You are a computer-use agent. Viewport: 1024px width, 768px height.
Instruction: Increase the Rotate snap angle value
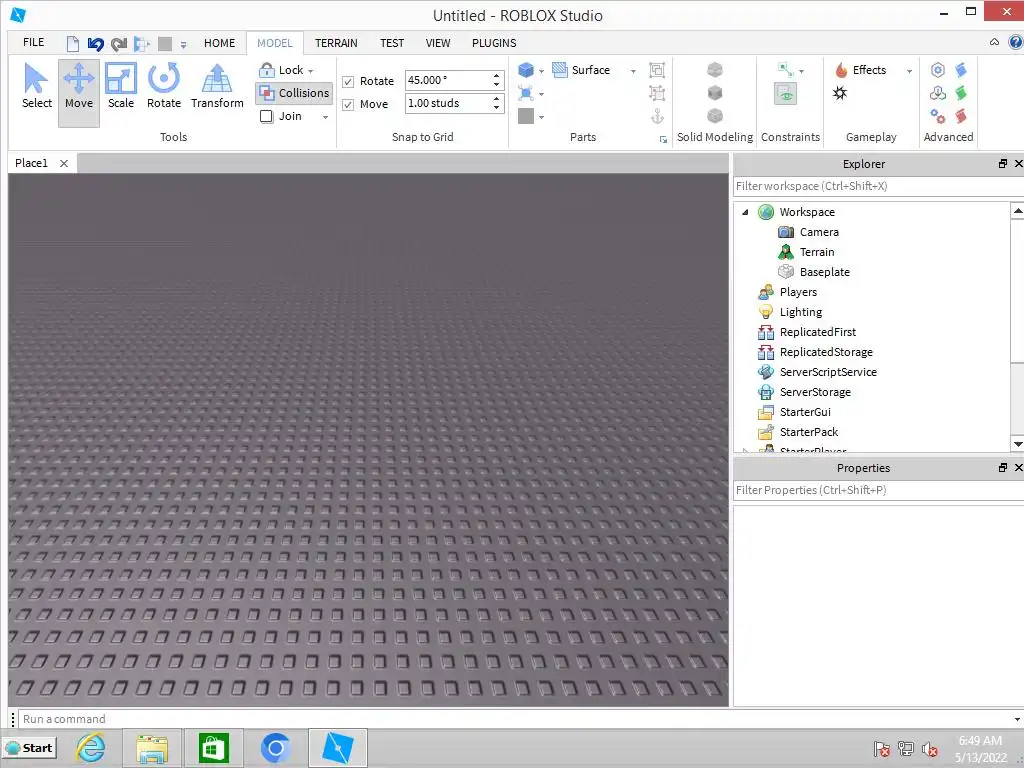pyautogui.click(x=496, y=76)
